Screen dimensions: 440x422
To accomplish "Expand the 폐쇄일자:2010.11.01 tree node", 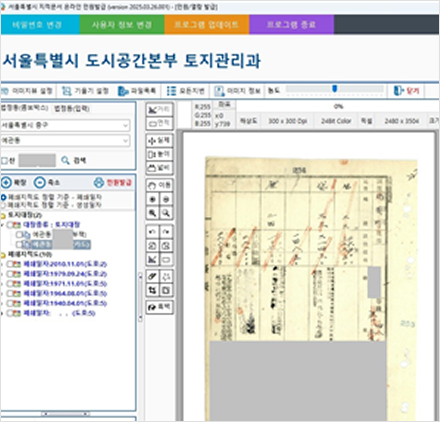I will click(2, 264).
